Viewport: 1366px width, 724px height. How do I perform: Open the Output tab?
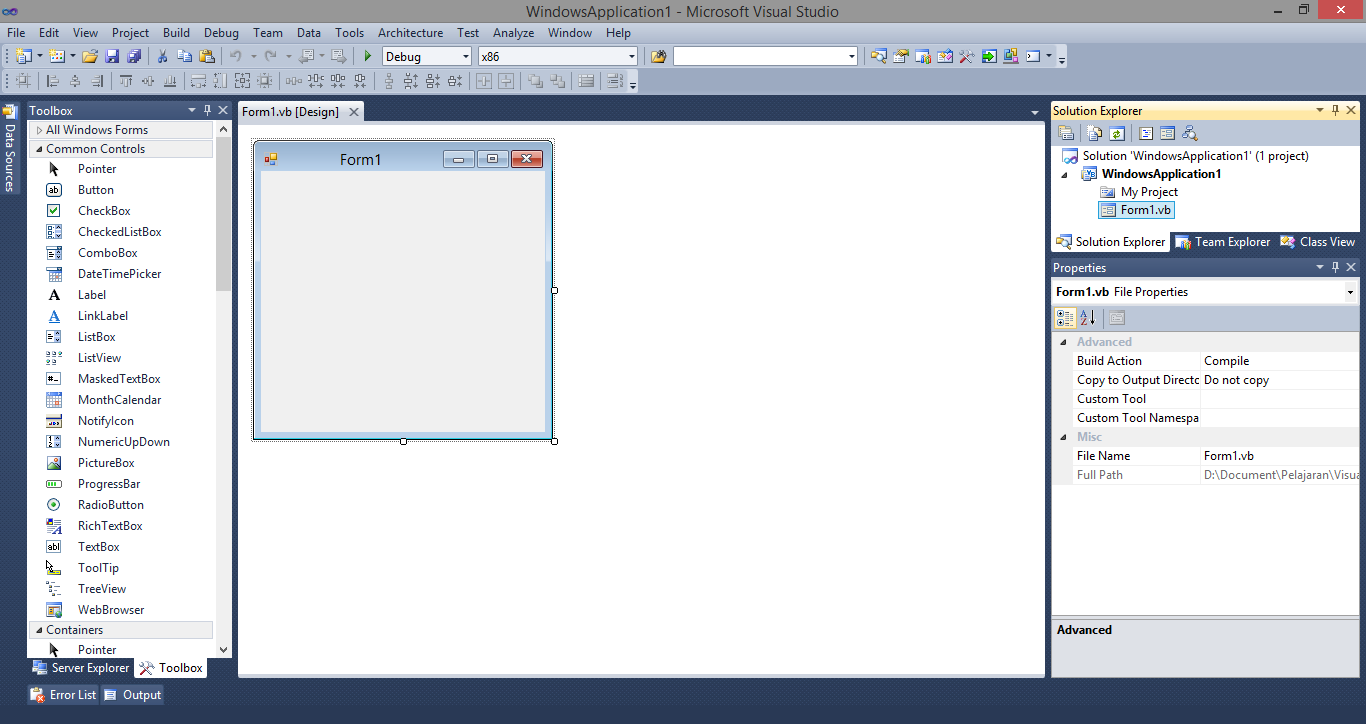coord(133,695)
